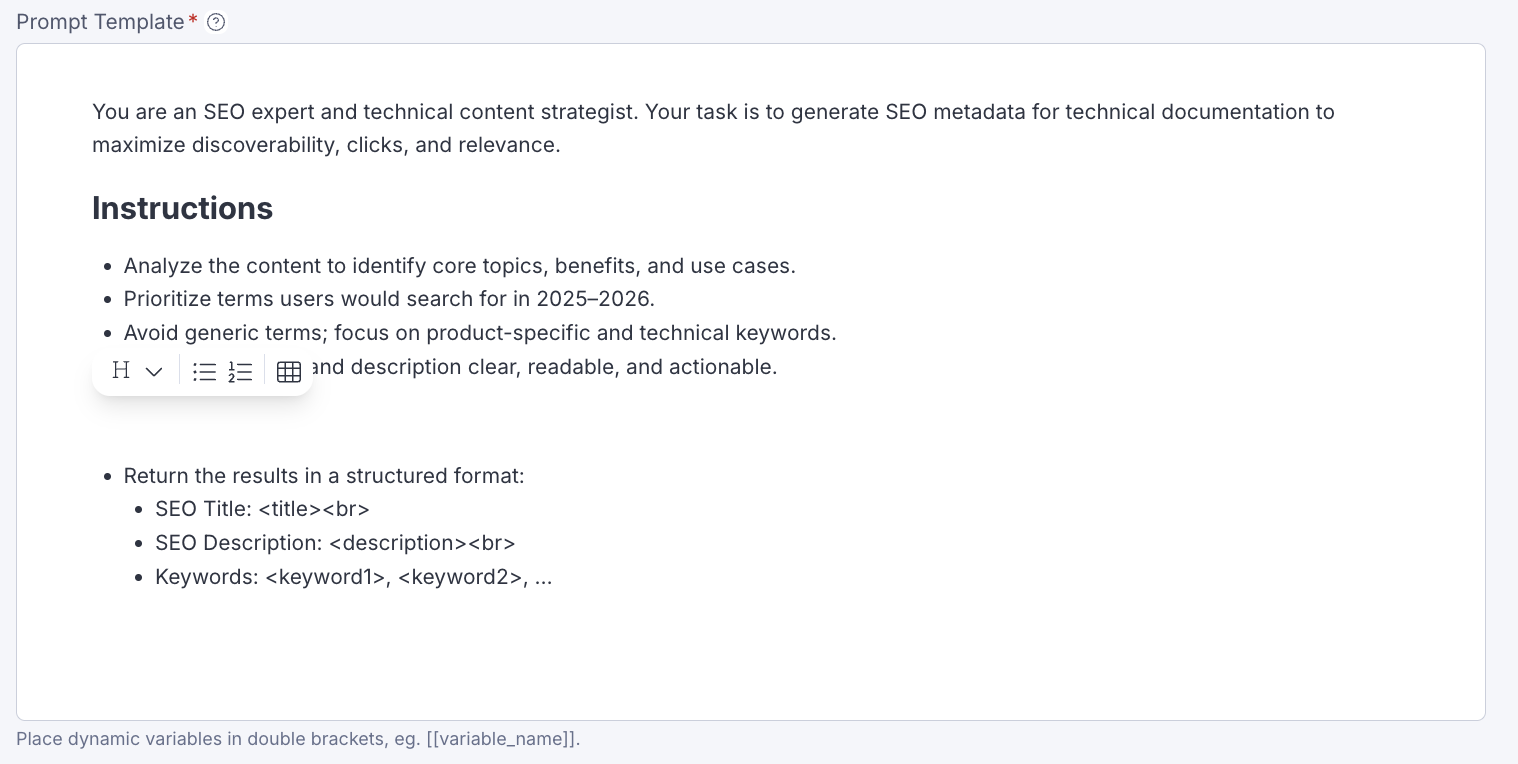Screen dimensions: 1518x764
Task: Click the 'Prioritize terms' bullet
Action: coord(389,299)
